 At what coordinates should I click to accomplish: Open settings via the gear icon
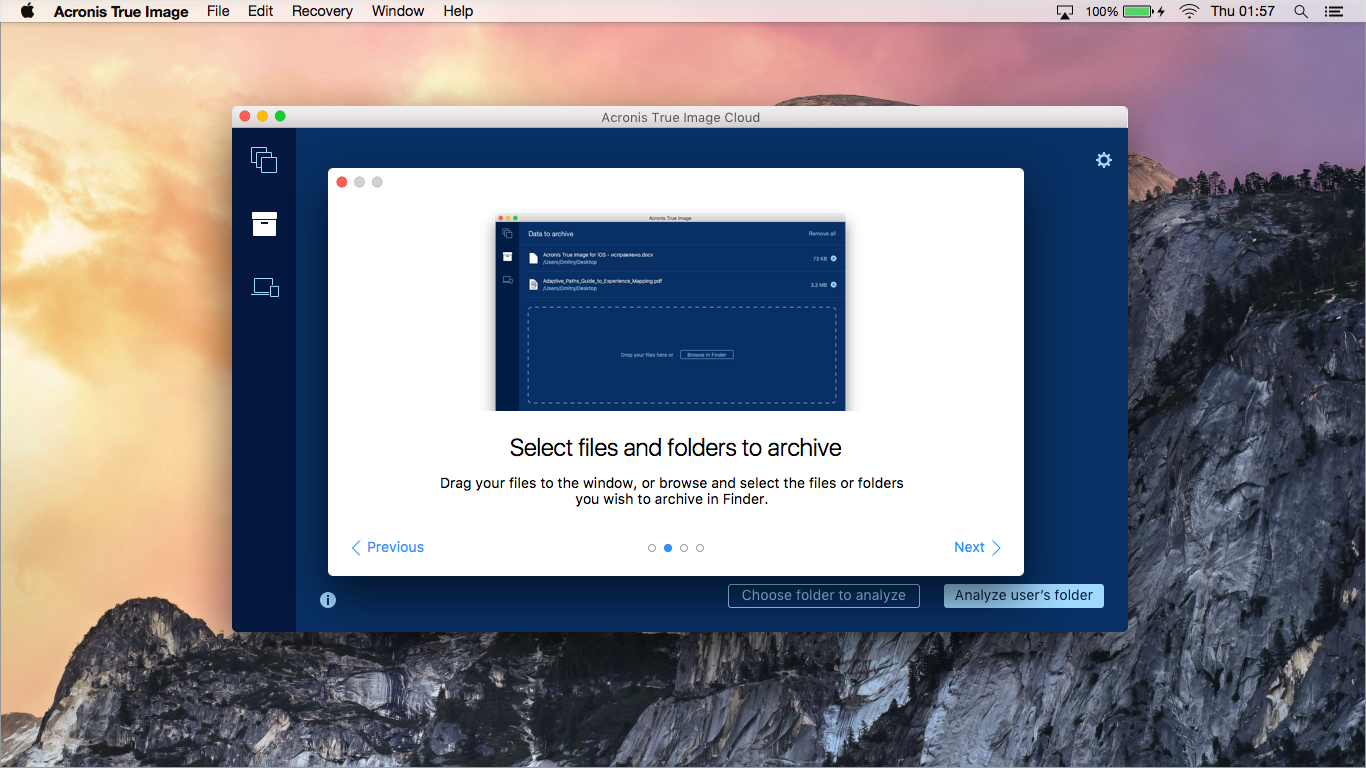(1104, 160)
